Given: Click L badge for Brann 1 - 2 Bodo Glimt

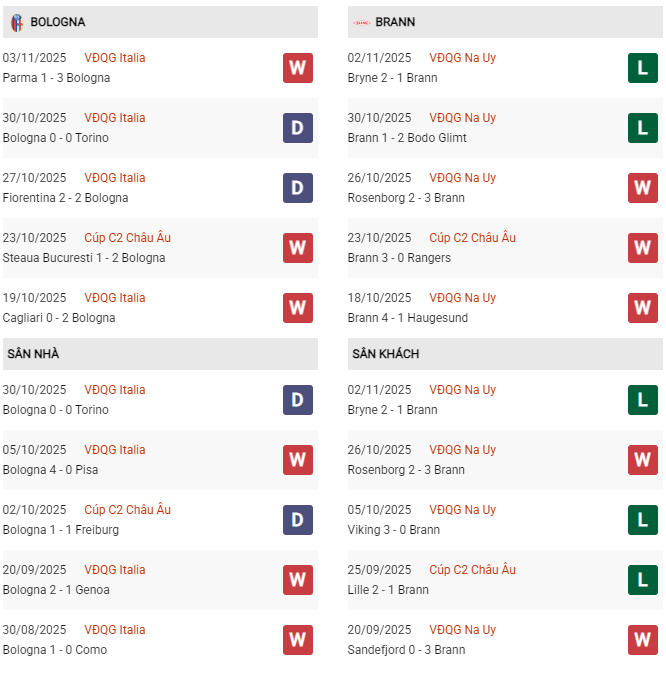Looking at the screenshot, I should 642,128.
